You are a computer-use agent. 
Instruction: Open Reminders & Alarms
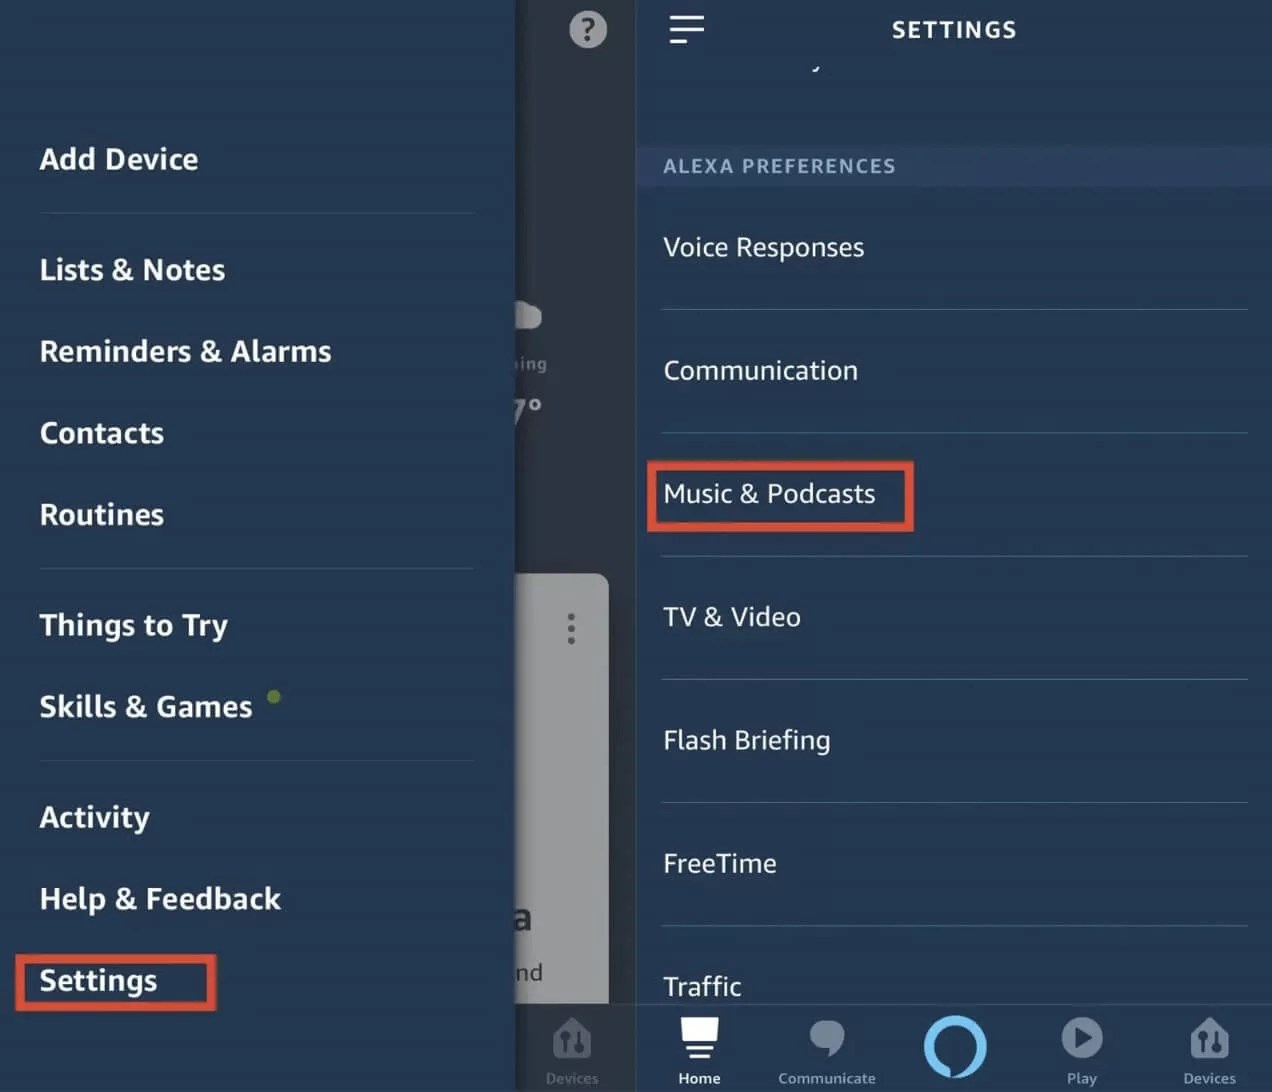point(185,352)
